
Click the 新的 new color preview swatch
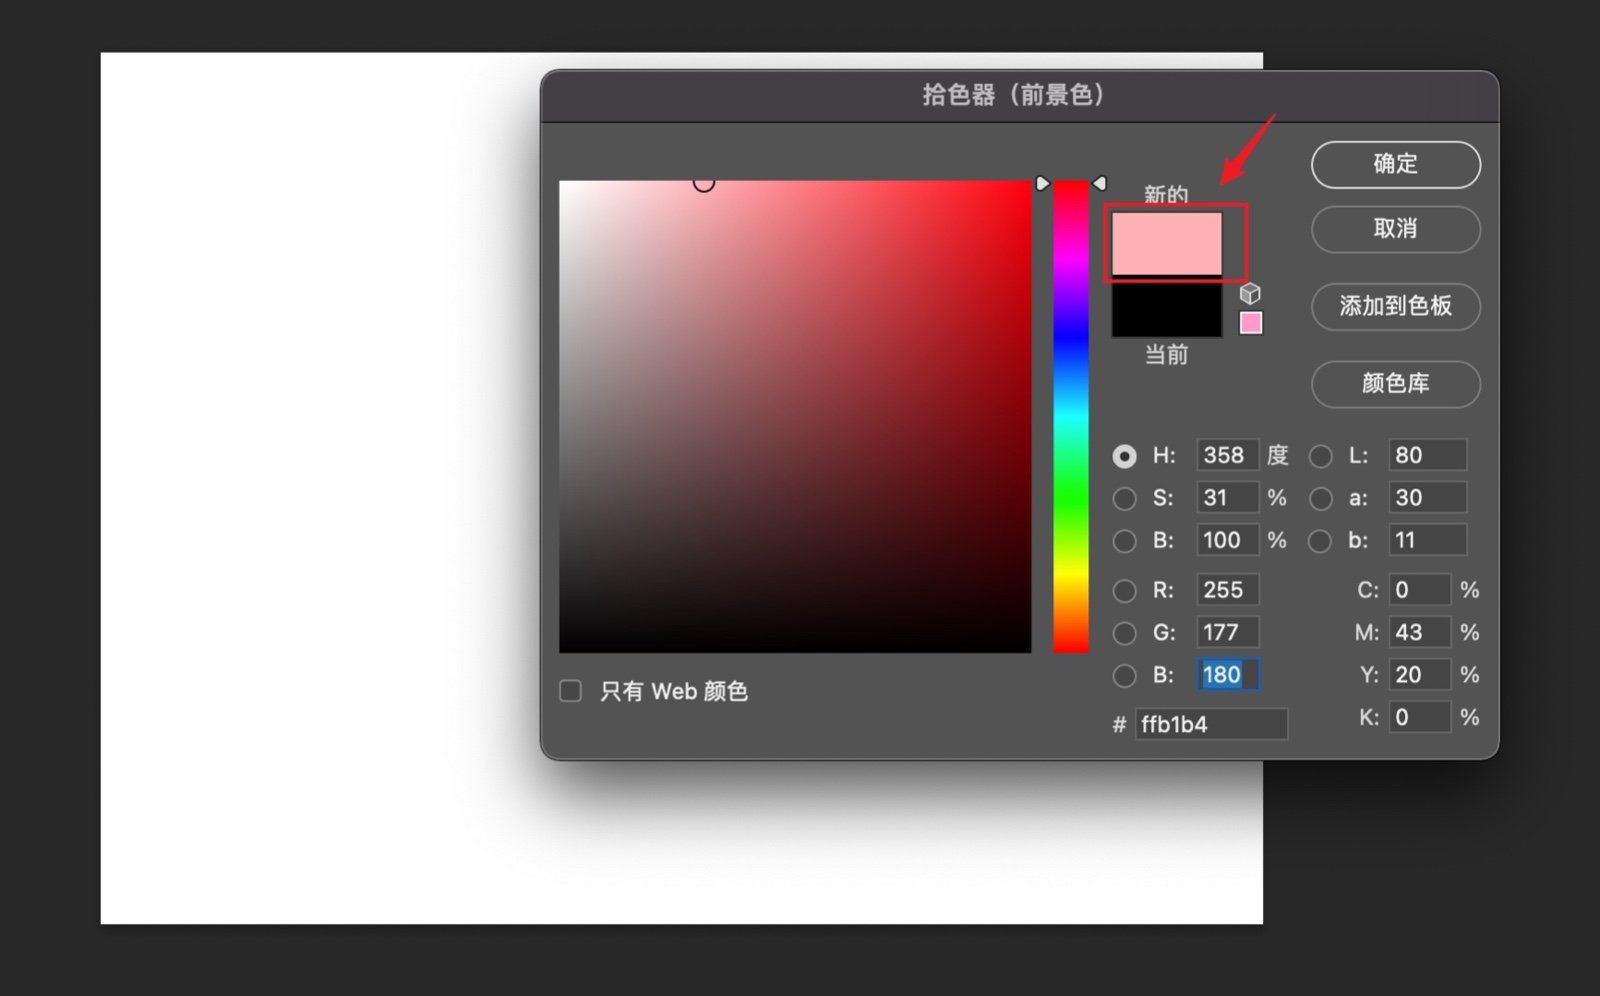tap(1165, 242)
